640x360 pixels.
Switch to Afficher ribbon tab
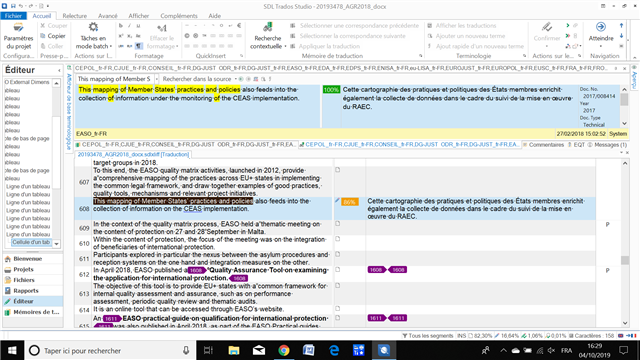[x=139, y=16]
